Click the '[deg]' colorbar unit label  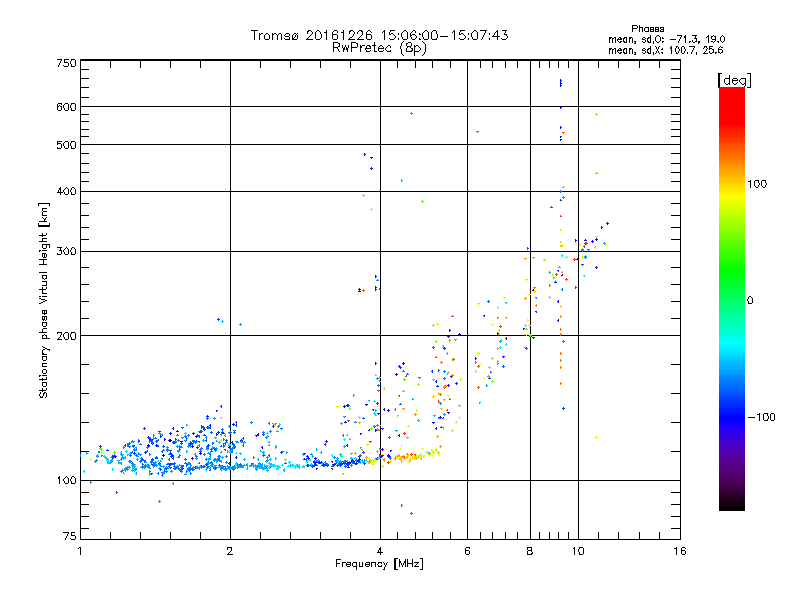click(734, 80)
